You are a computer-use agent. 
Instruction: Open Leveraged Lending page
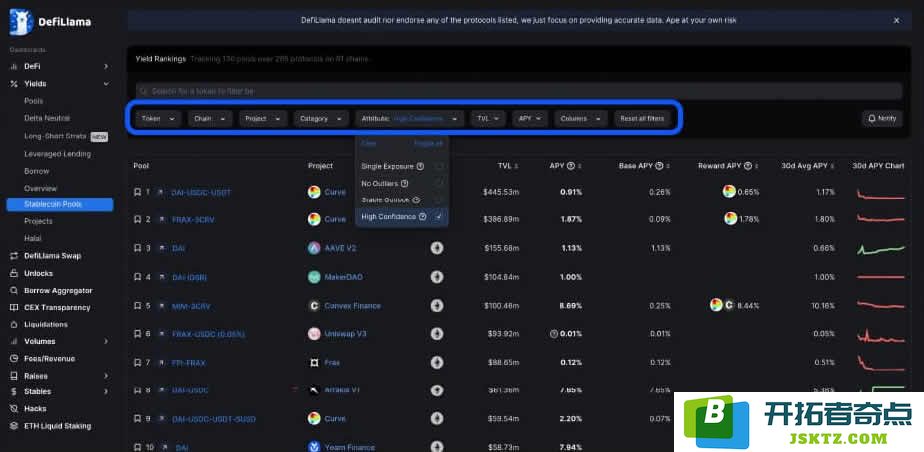click(x=57, y=154)
